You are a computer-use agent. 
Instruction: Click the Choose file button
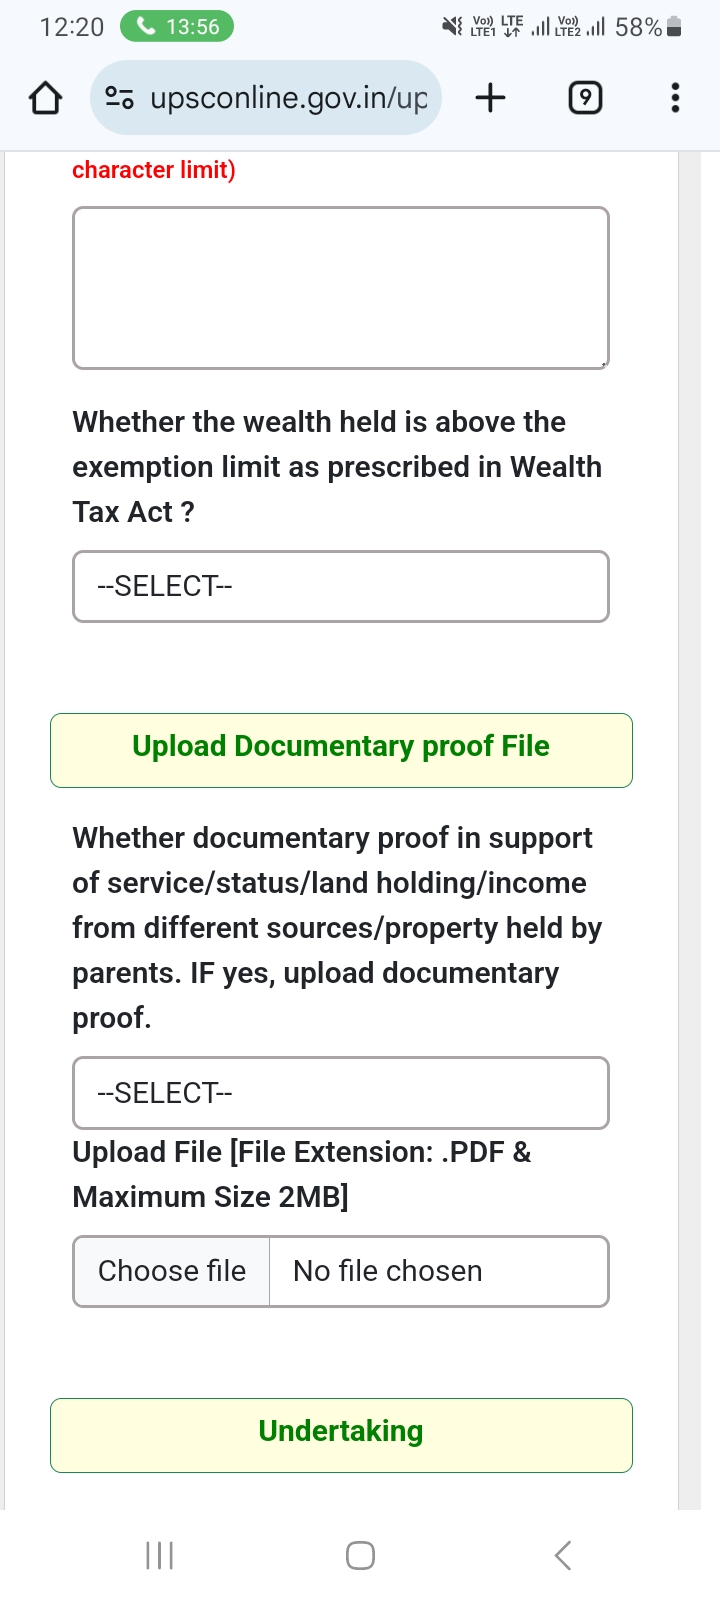pyautogui.click(x=172, y=1271)
